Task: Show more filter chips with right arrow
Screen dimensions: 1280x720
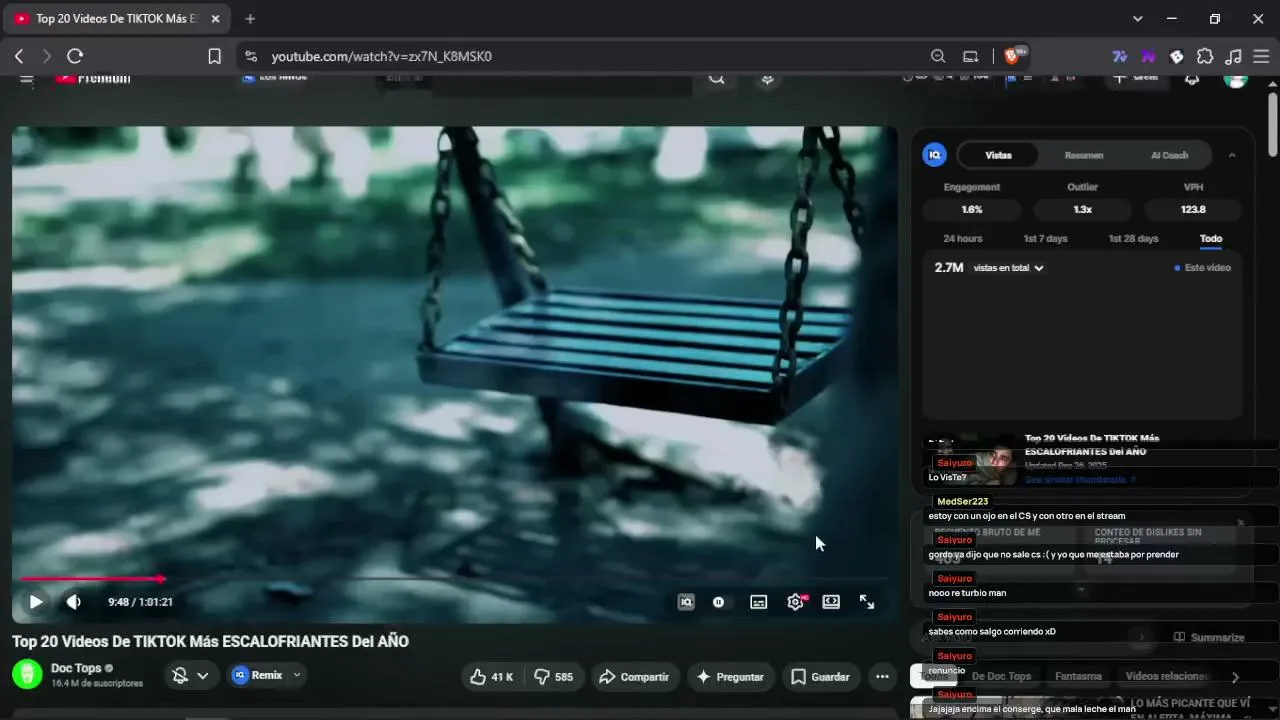Action: point(1235,677)
